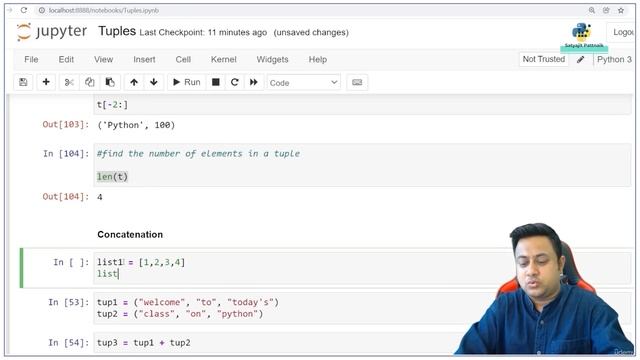Click the save and checkpoint icon
Screen dimensions: 640x360
pyautogui.click(x=23, y=82)
